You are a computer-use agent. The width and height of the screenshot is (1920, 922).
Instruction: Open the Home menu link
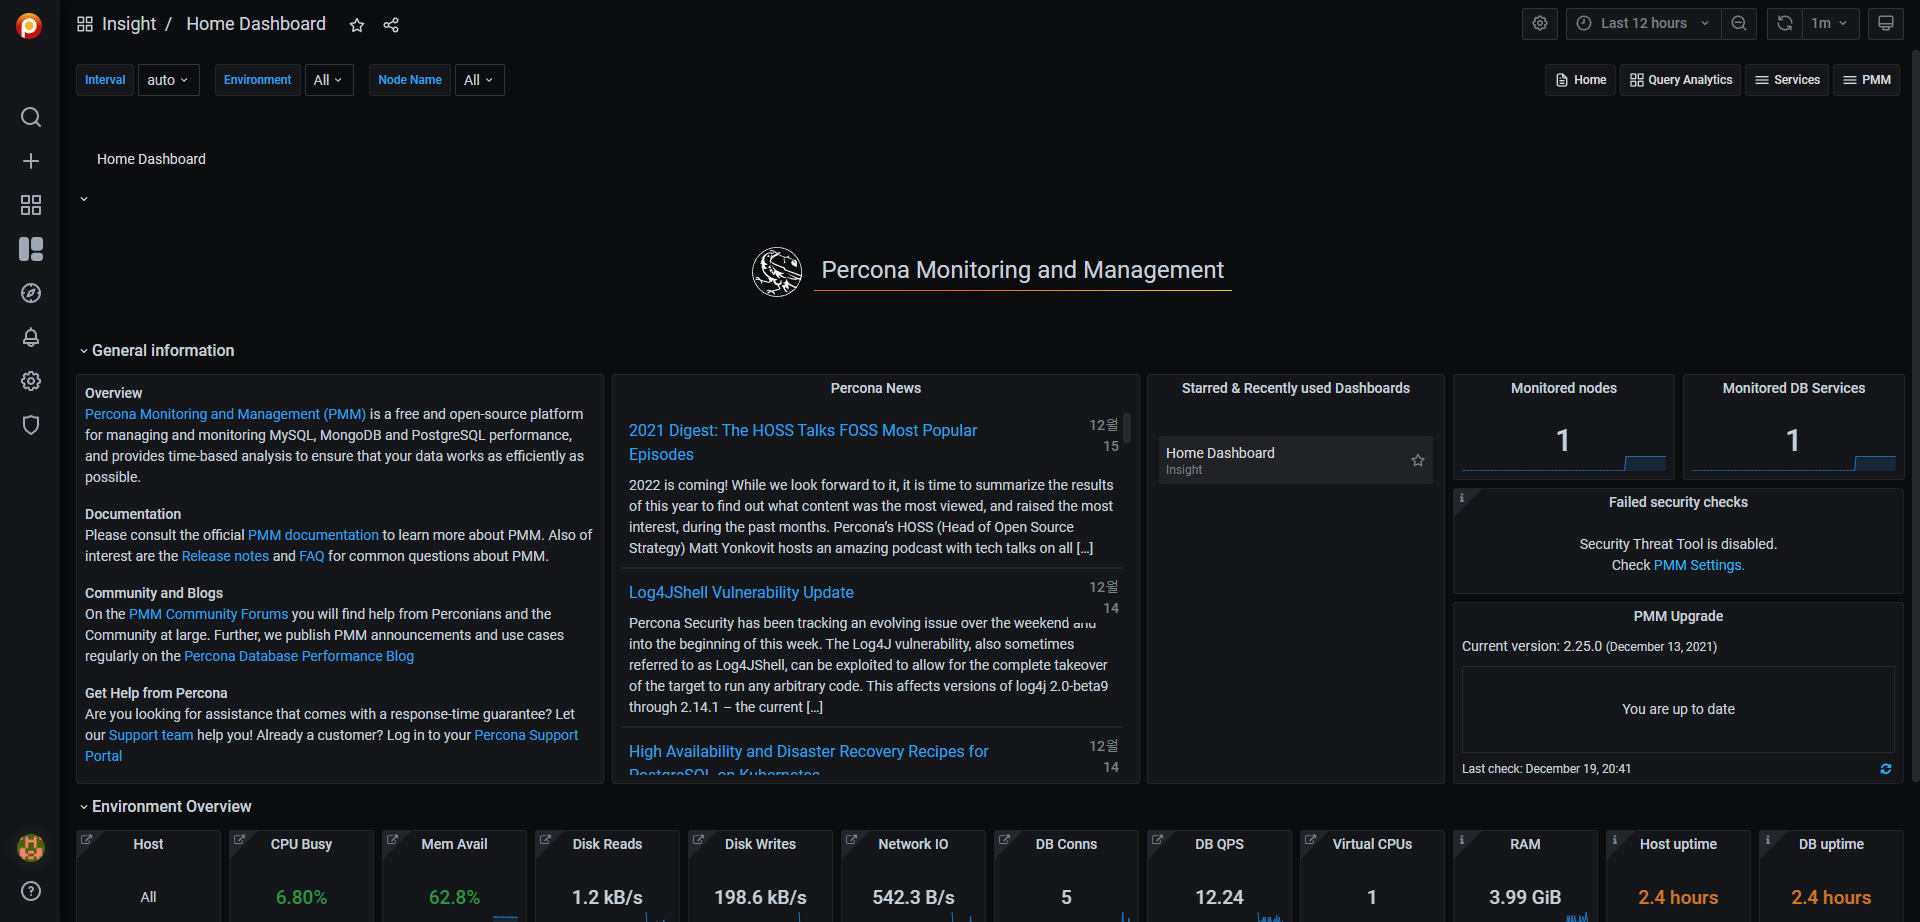[x=1581, y=80]
